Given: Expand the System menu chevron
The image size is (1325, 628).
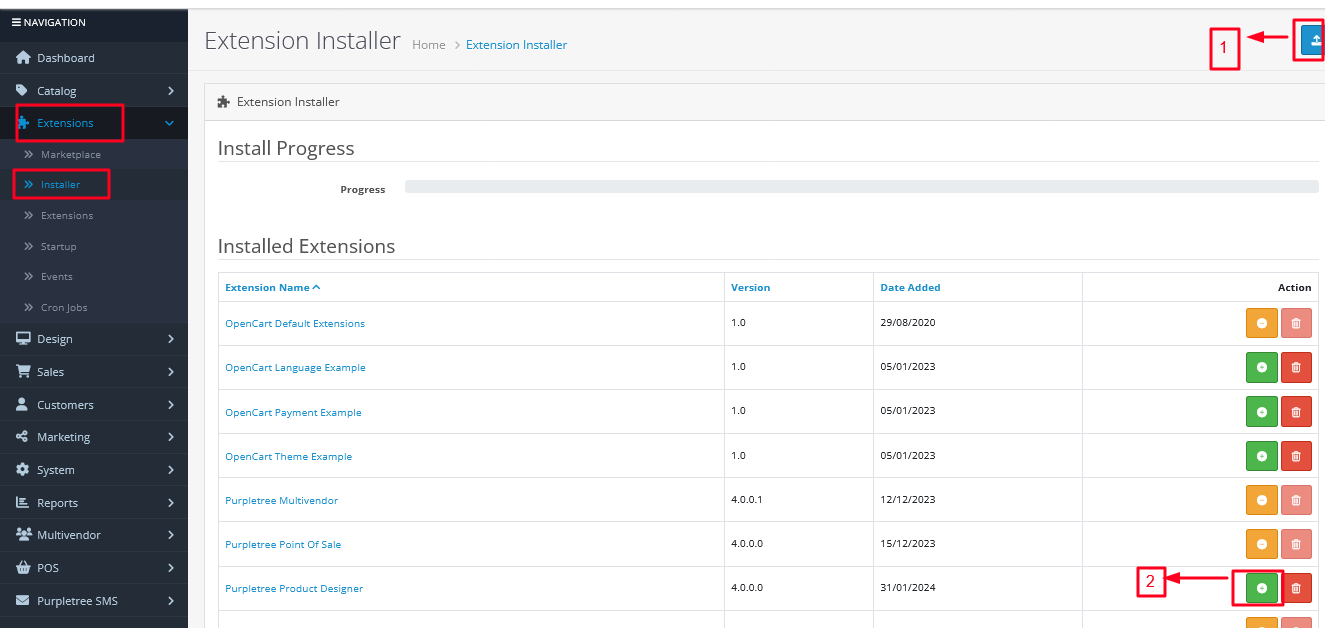Looking at the screenshot, I should click(171, 470).
